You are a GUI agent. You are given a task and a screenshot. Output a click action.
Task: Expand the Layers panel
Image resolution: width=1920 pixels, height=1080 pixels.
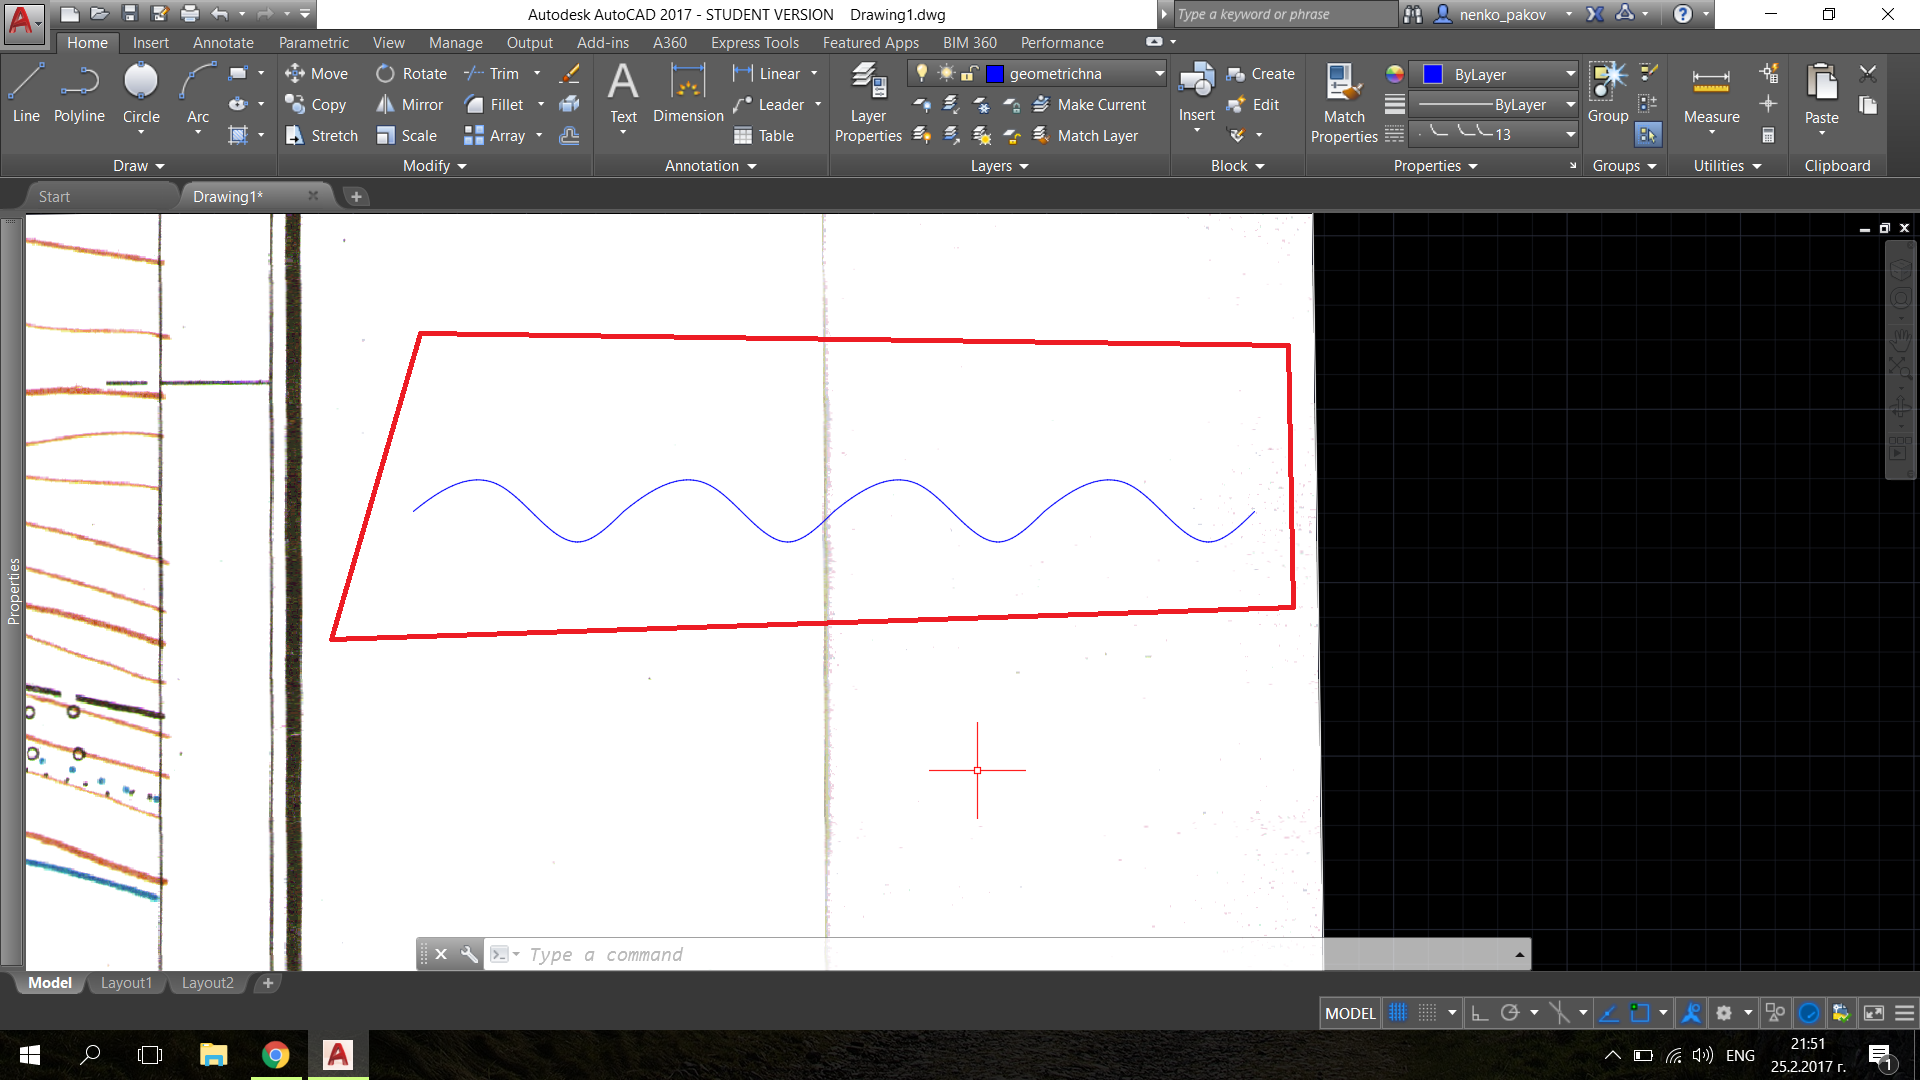tap(999, 166)
